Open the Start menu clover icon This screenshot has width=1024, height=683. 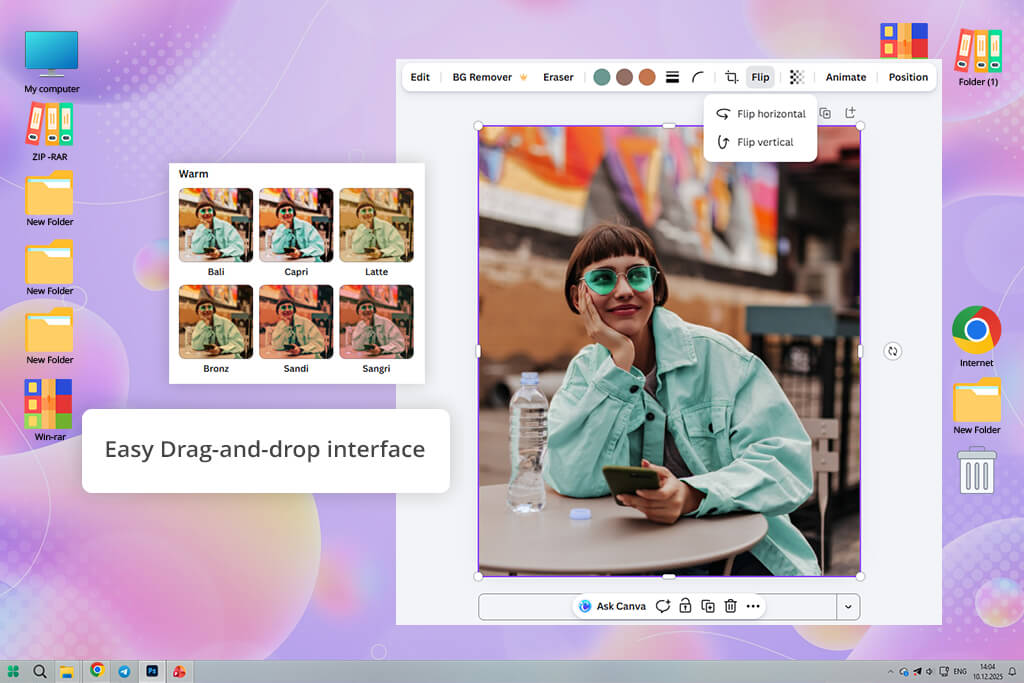tap(13, 671)
